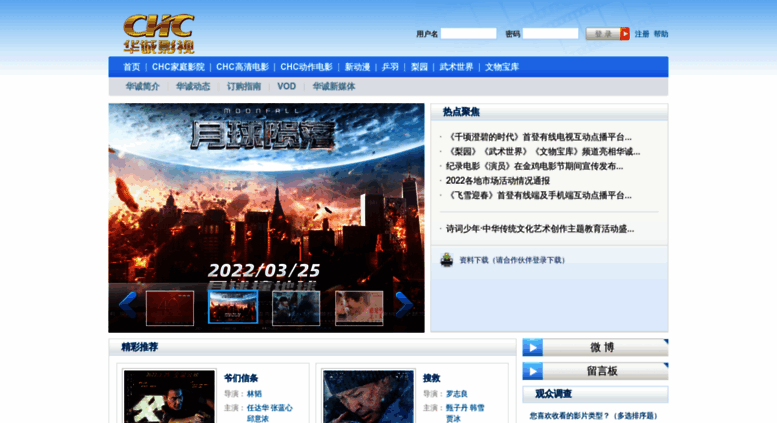Open the 帮助 help link

point(661,34)
